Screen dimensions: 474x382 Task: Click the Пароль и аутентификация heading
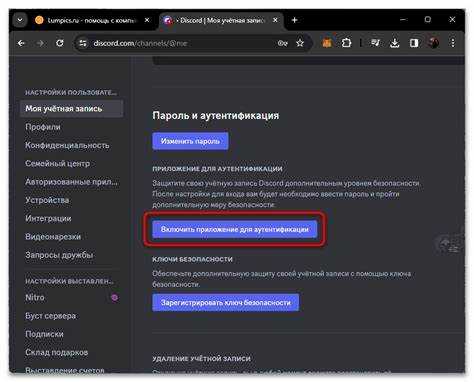pos(216,116)
